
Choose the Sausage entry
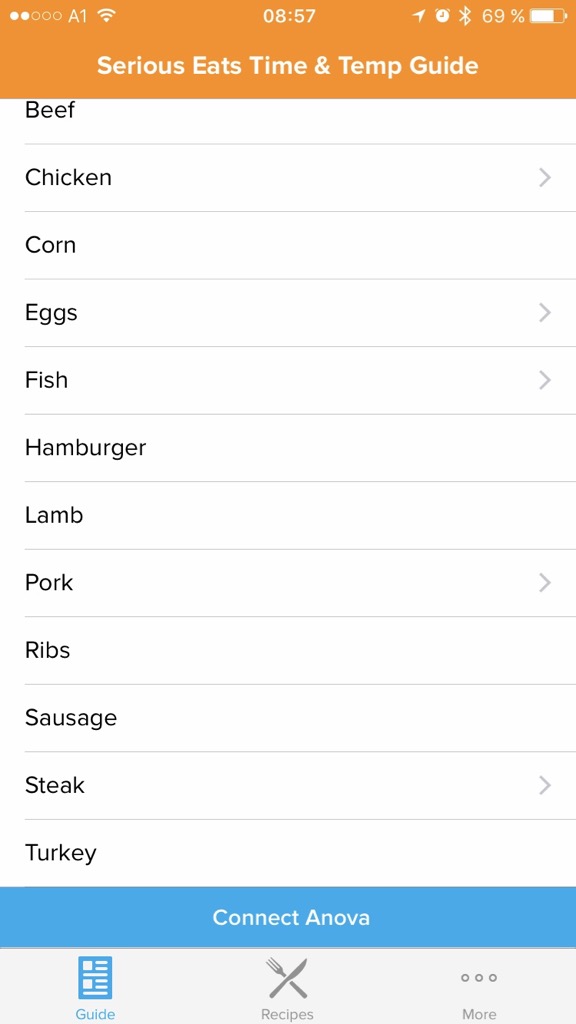point(288,718)
